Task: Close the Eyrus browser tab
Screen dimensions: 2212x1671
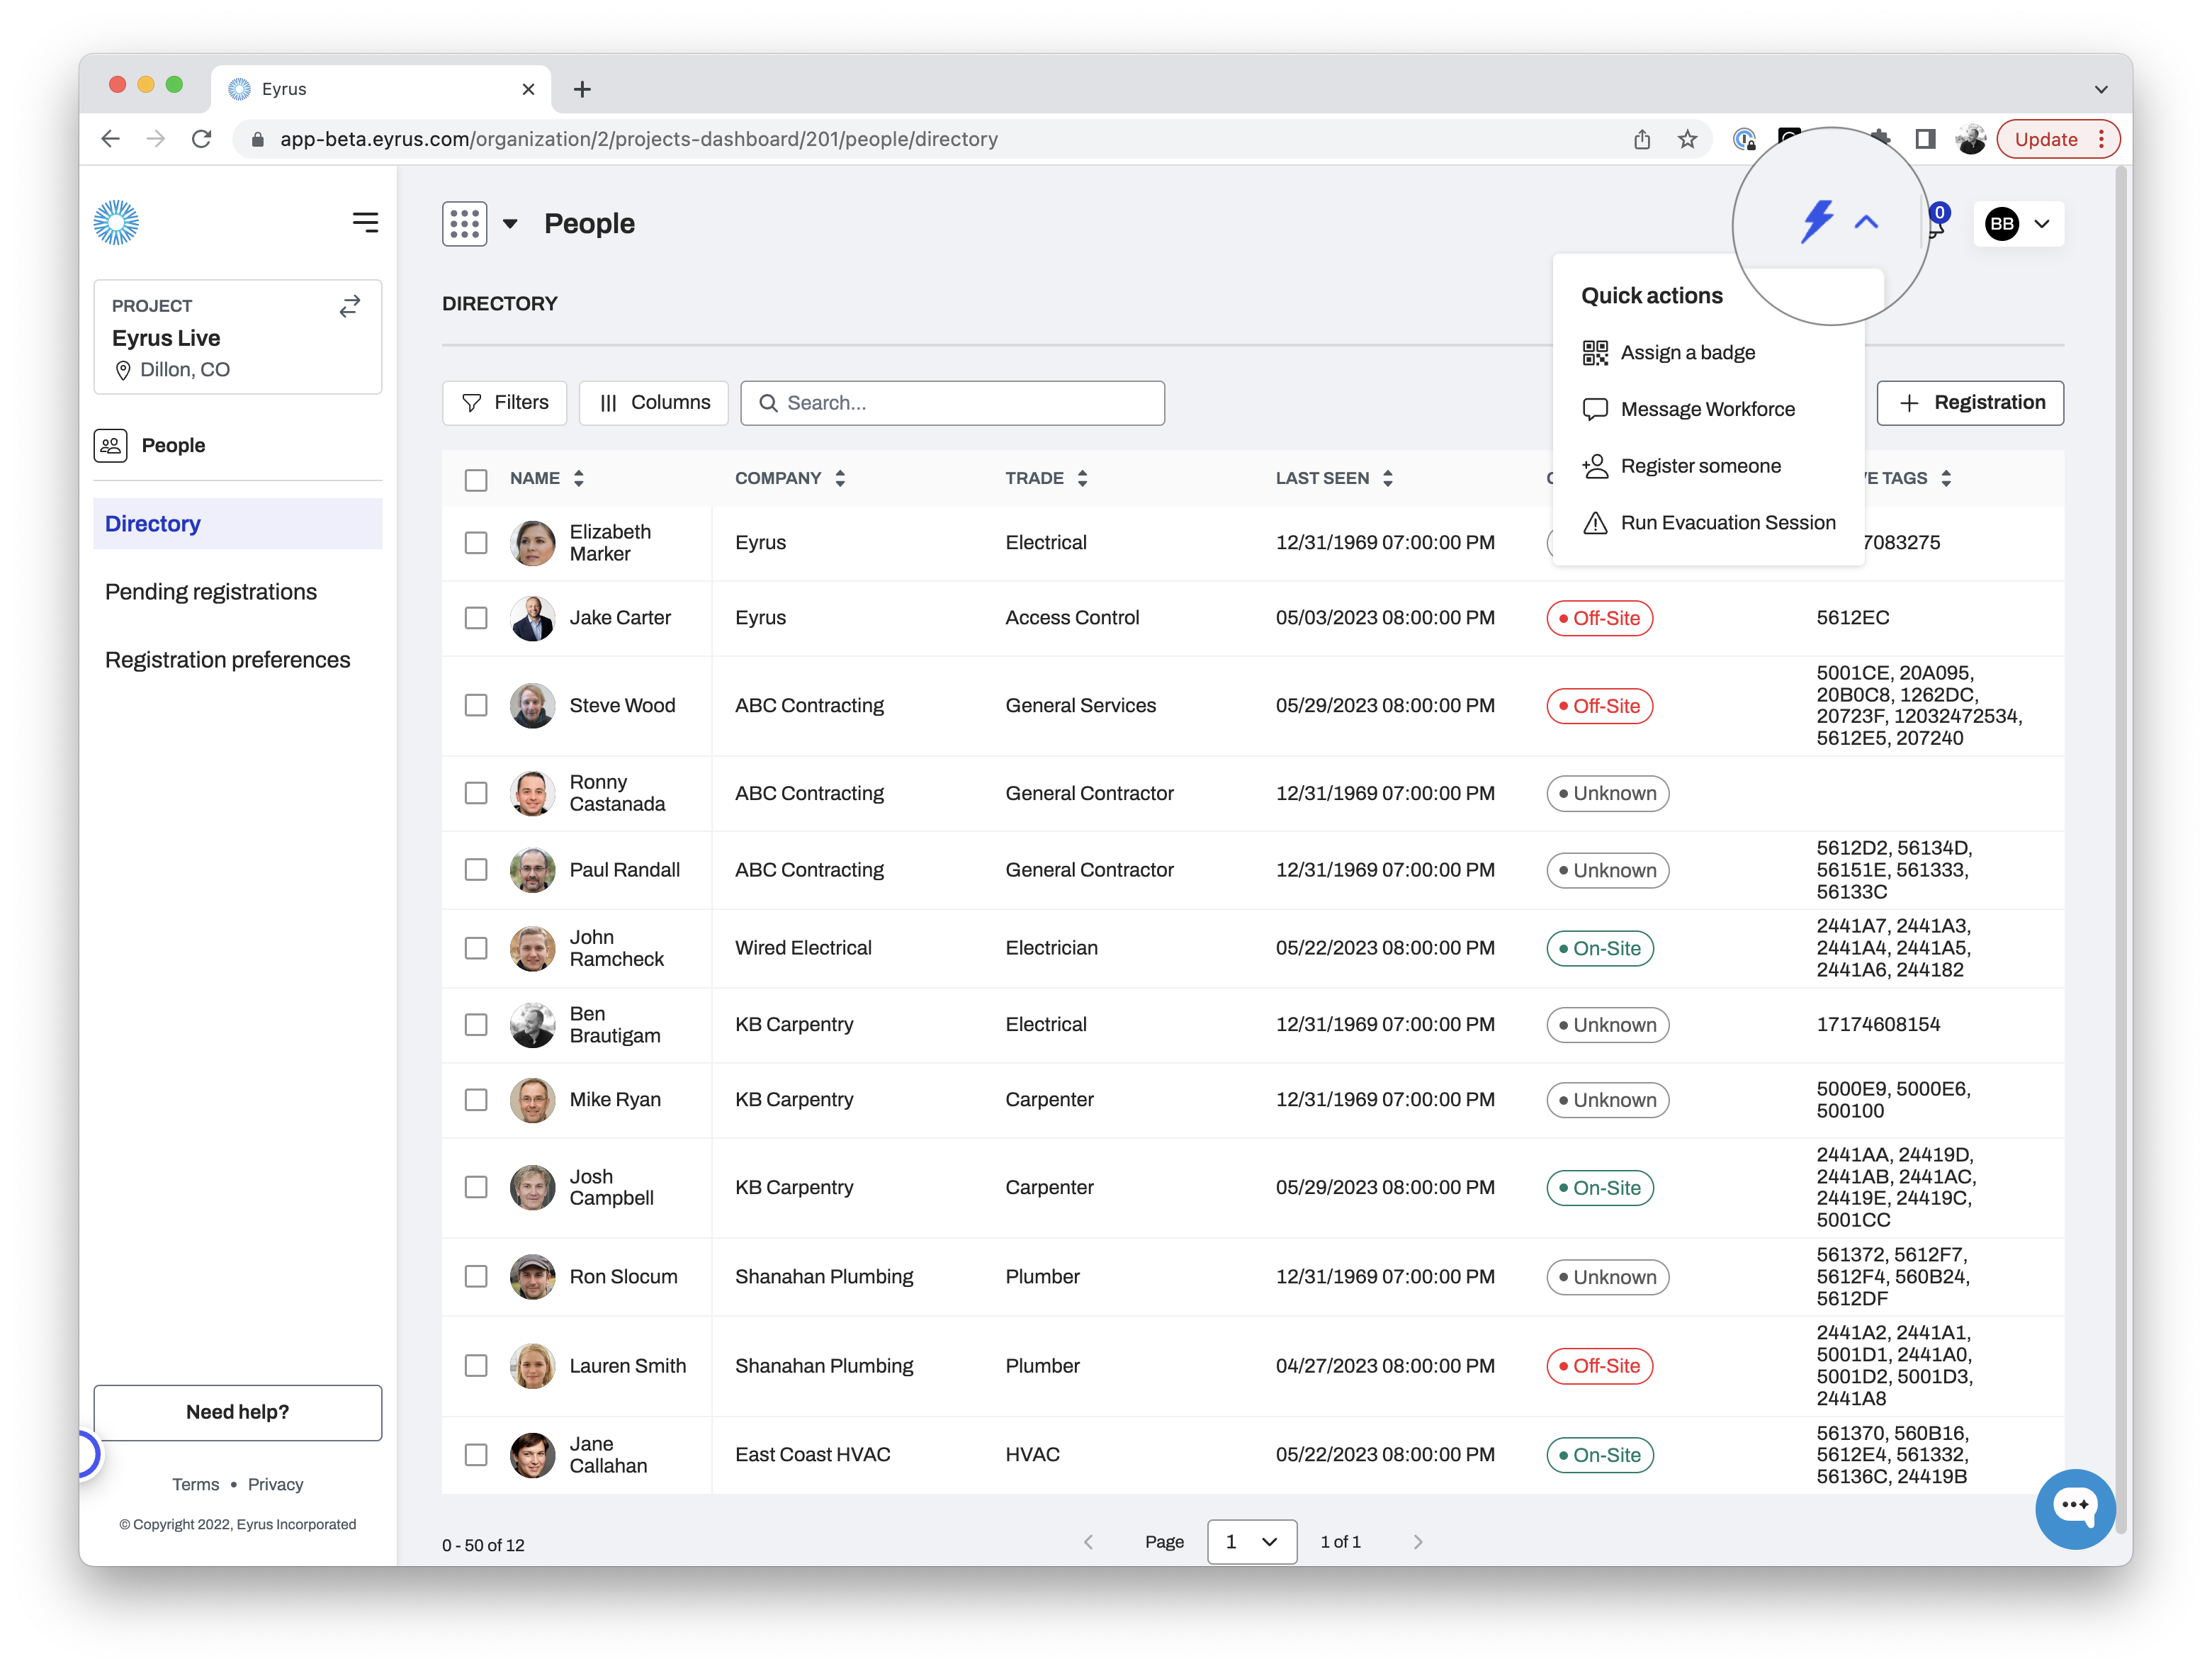Action: coord(528,89)
